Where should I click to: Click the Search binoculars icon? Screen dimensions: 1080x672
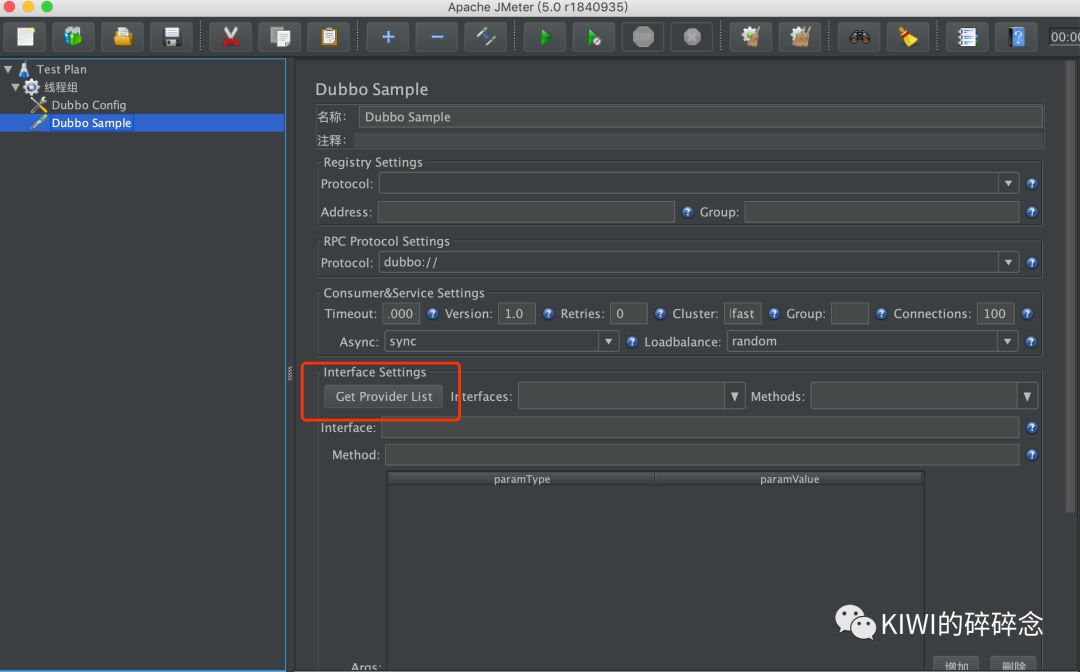tap(859, 36)
